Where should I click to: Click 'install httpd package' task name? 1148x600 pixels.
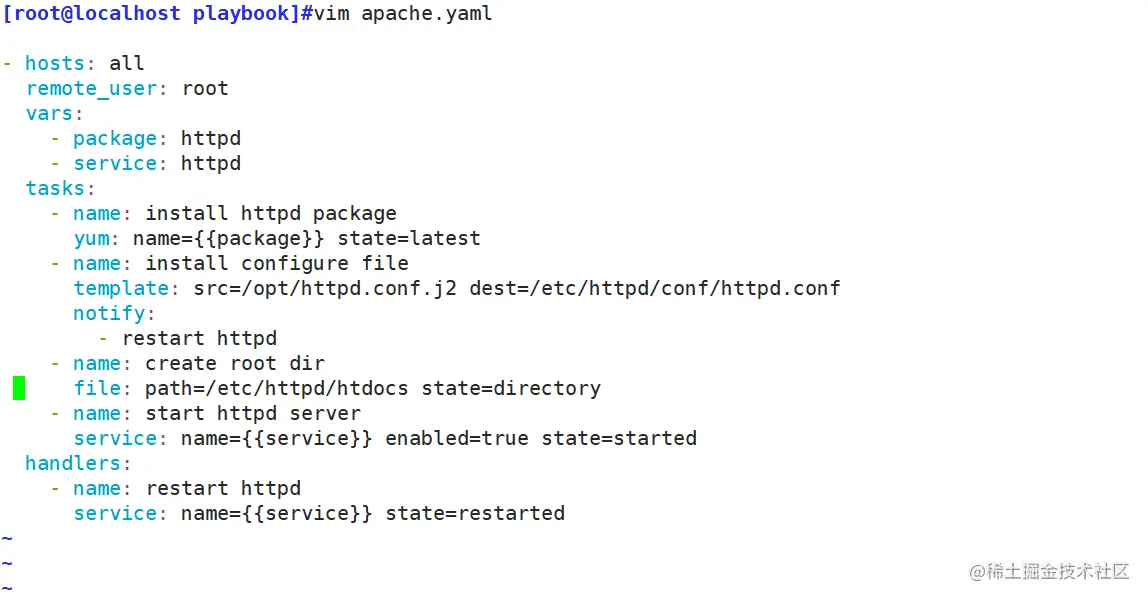coord(270,213)
